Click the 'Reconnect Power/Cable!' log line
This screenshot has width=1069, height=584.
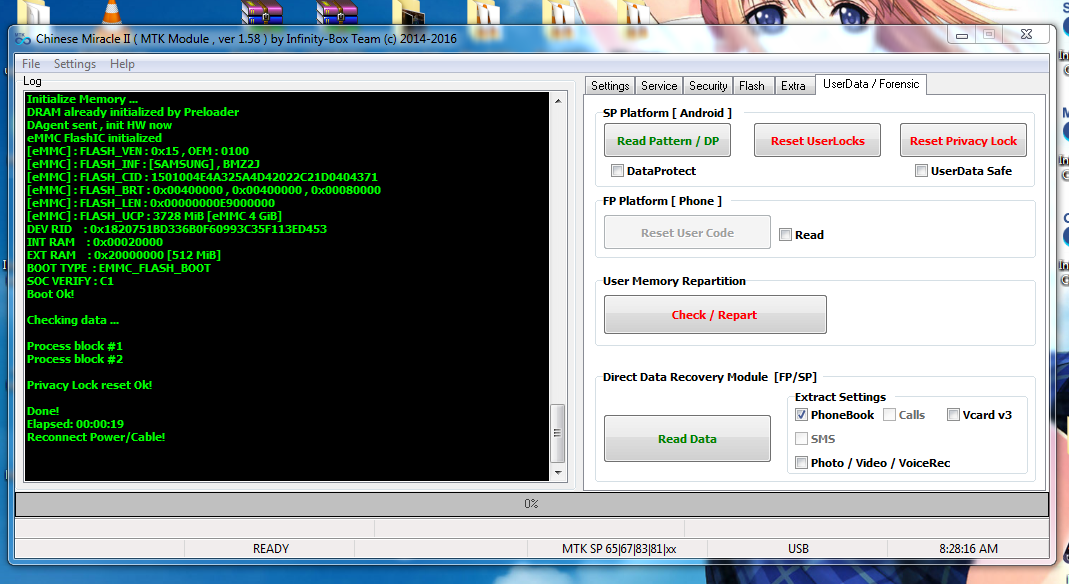click(96, 437)
